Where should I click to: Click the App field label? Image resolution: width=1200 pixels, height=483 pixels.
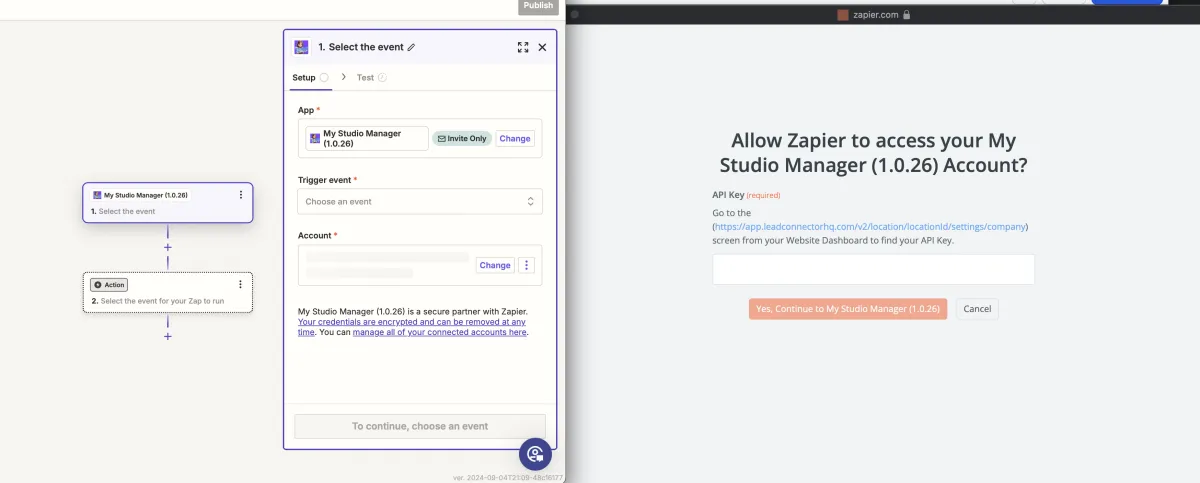click(x=309, y=109)
